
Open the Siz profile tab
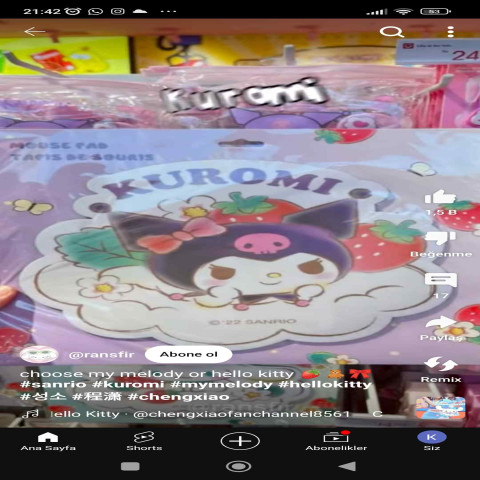[432, 441]
